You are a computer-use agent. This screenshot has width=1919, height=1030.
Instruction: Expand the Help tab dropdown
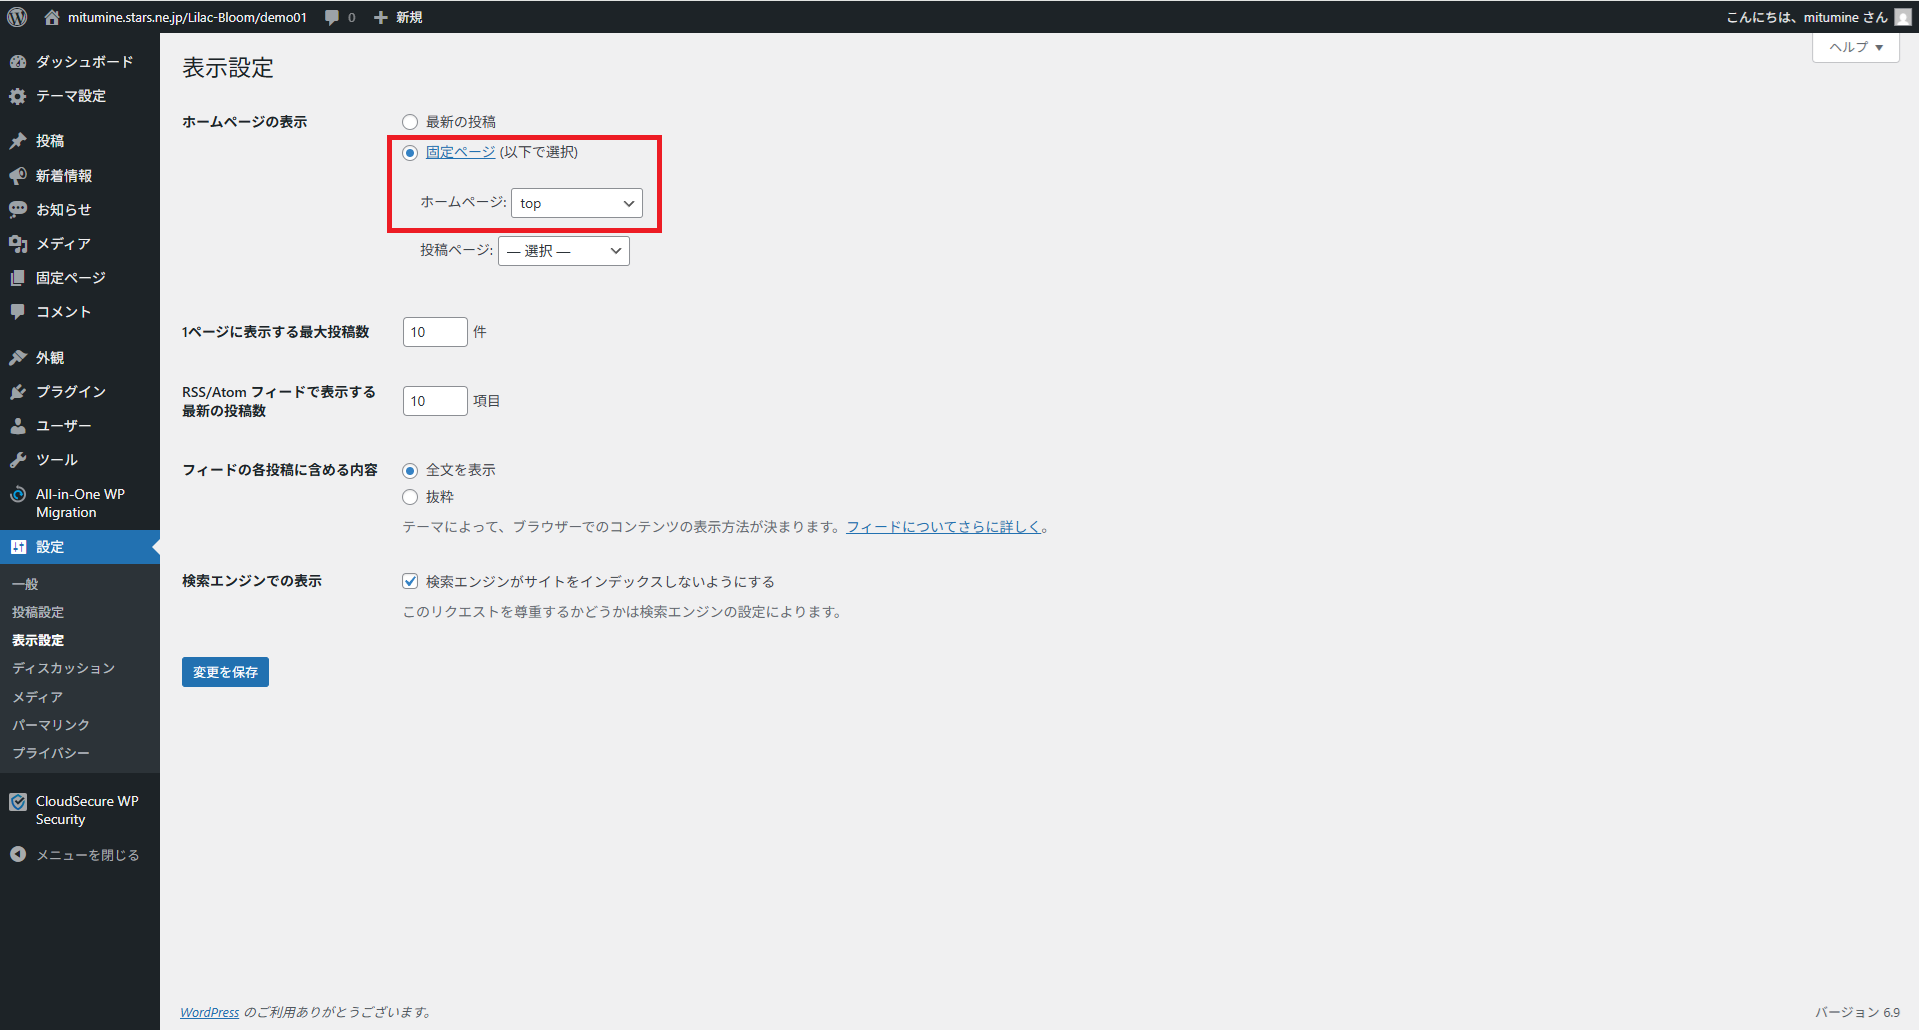click(1855, 47)
